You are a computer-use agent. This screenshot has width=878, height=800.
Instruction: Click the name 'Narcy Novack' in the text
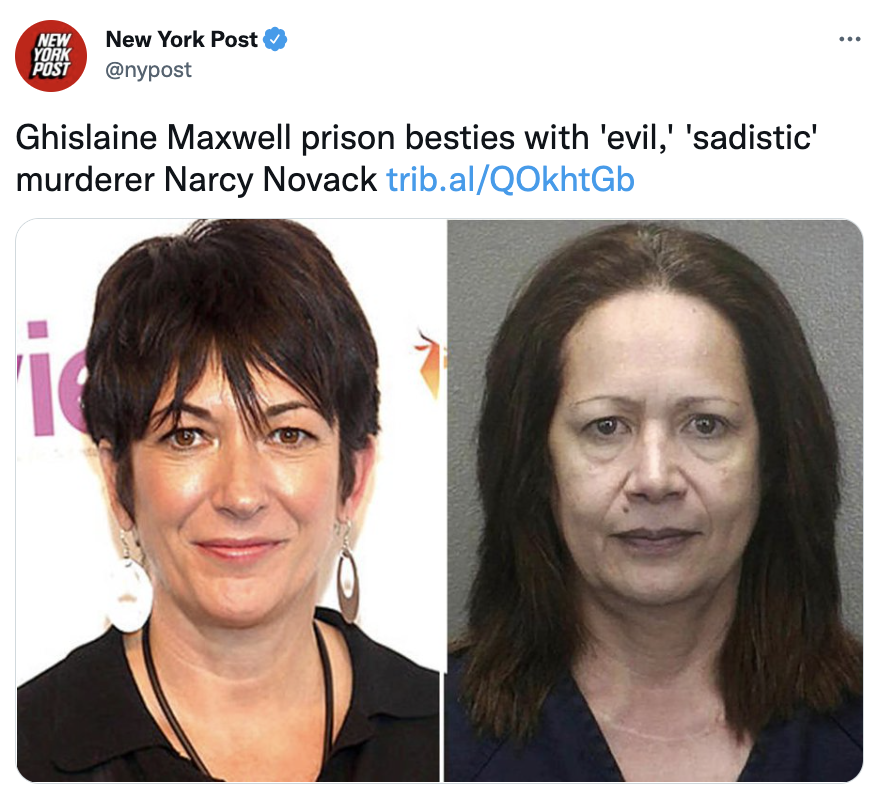[x=270, y=180]
